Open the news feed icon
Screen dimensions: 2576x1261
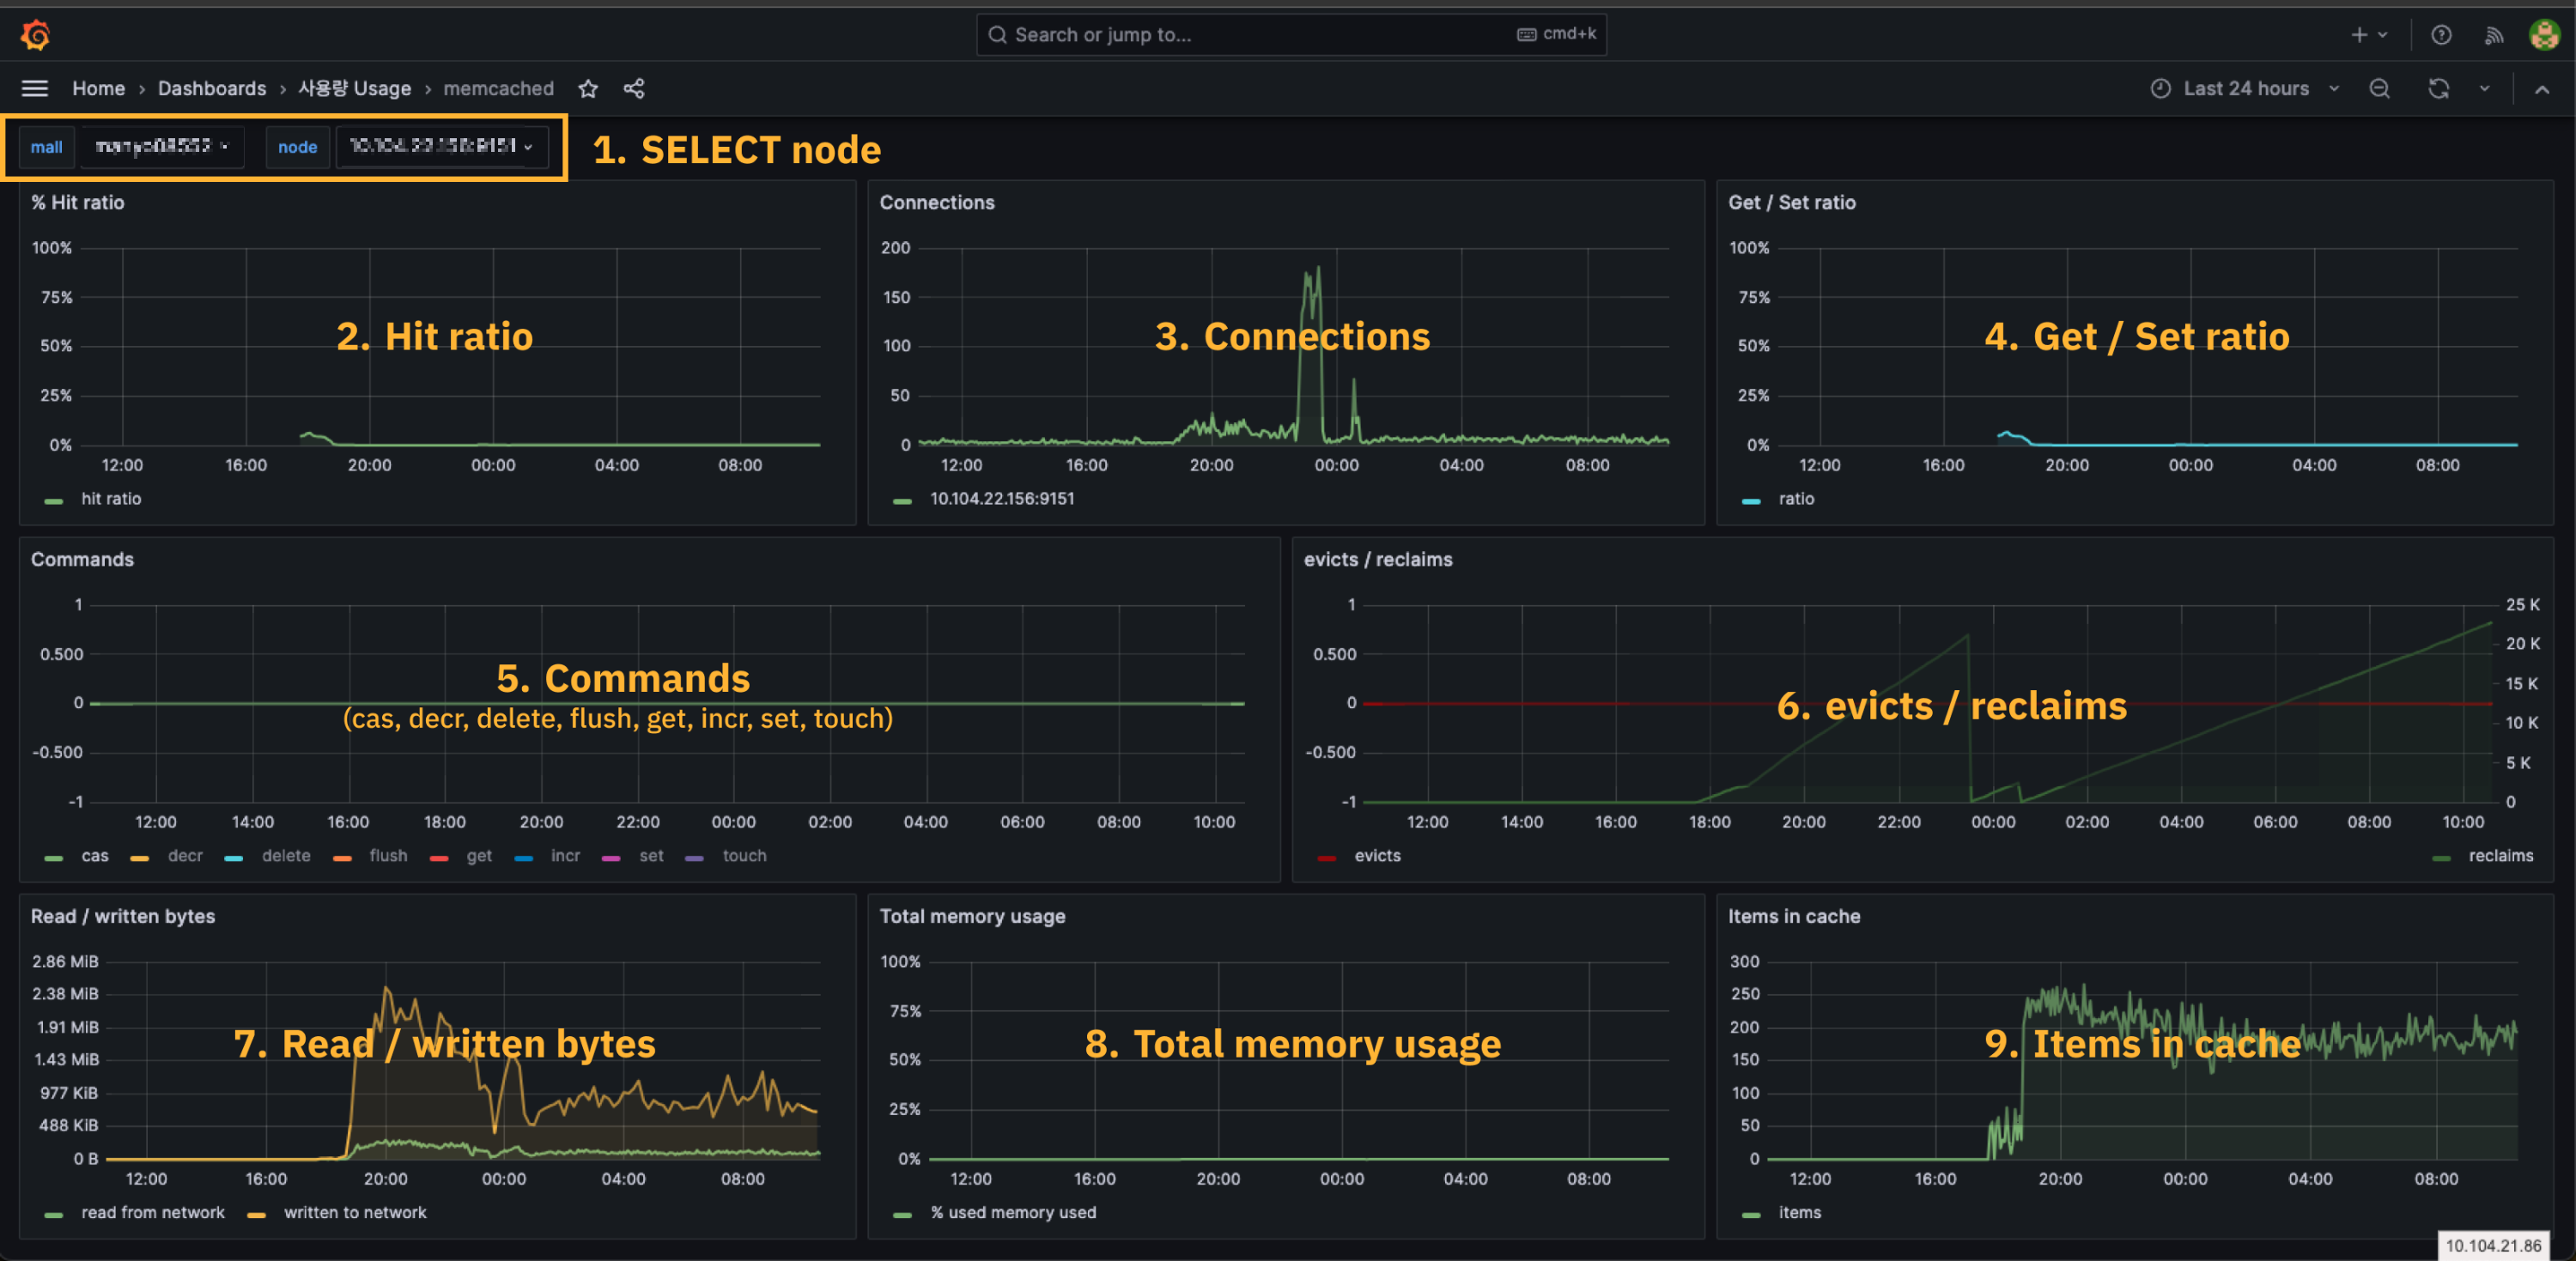click(x=2494, y=35)
